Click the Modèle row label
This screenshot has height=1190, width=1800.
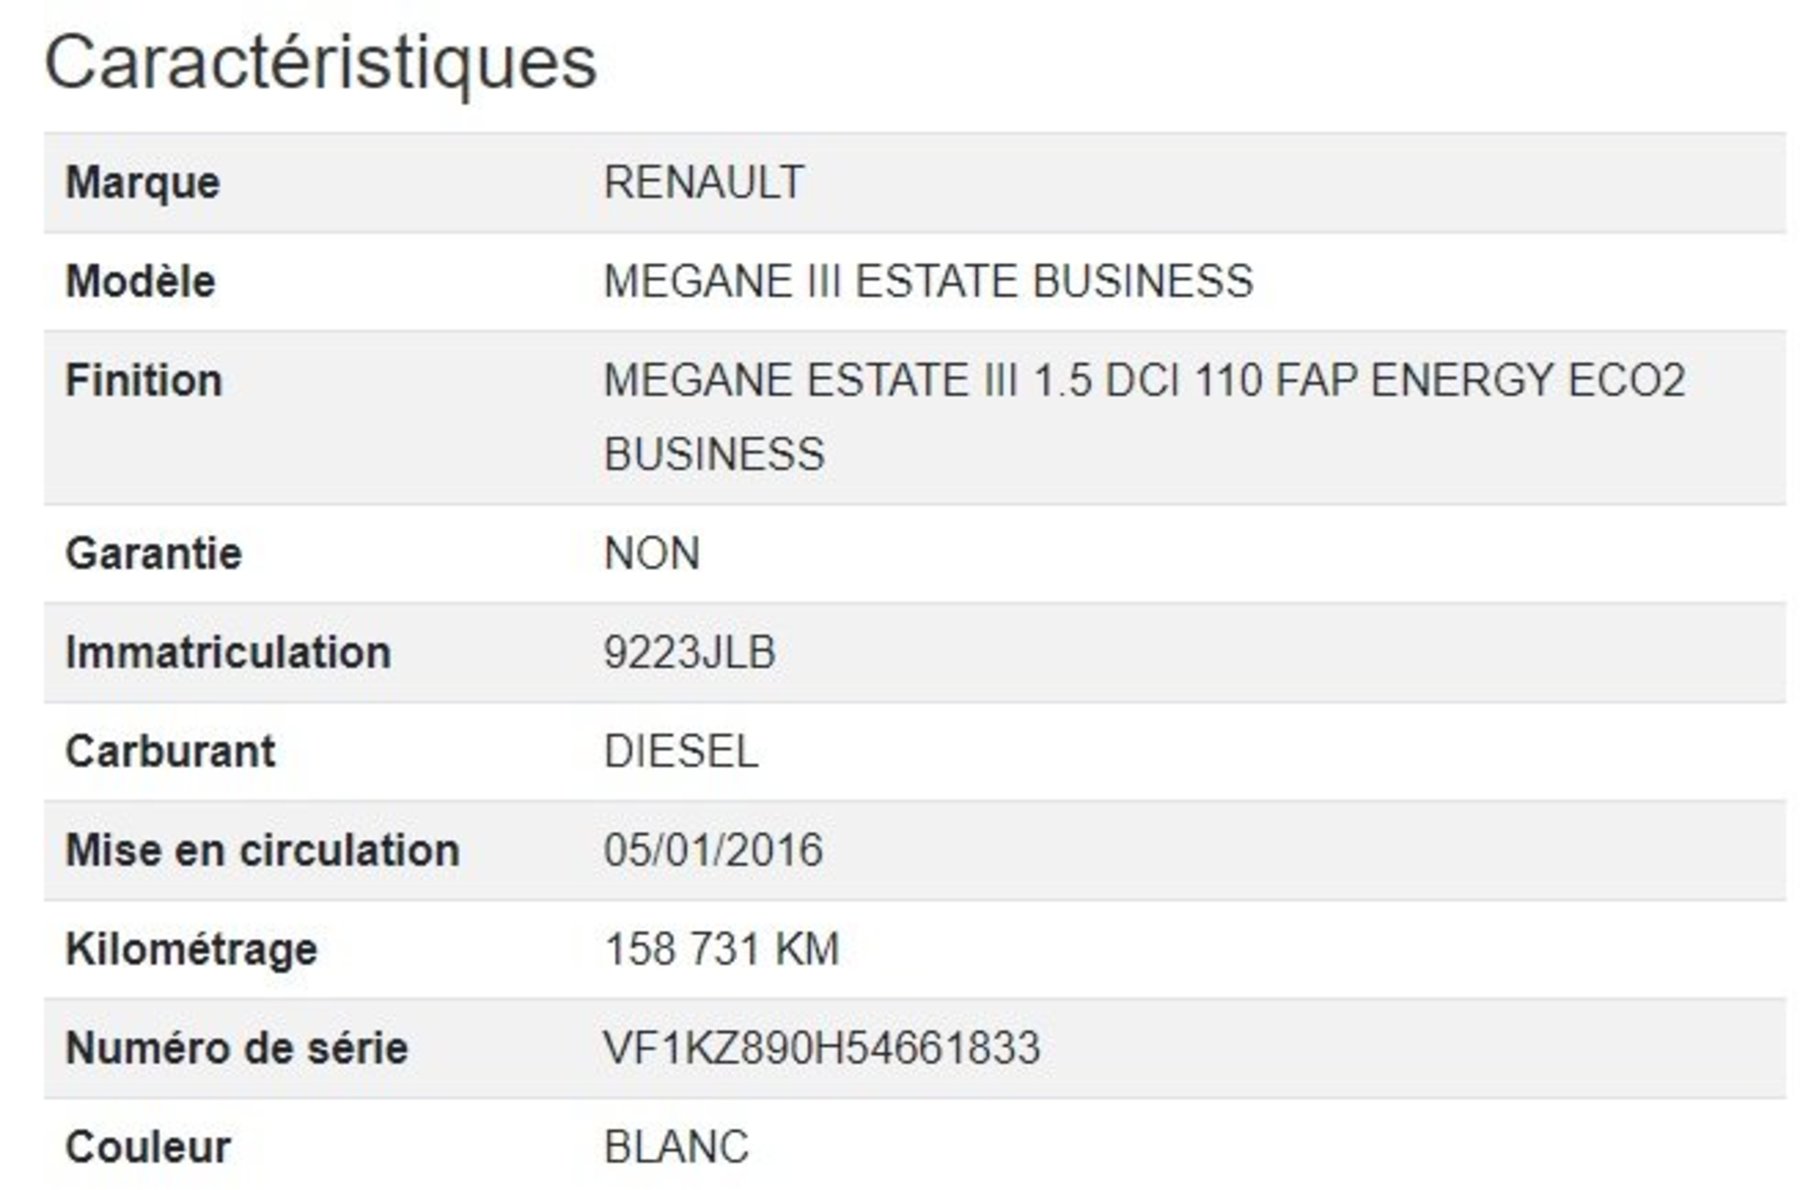[x=140, y=282]
